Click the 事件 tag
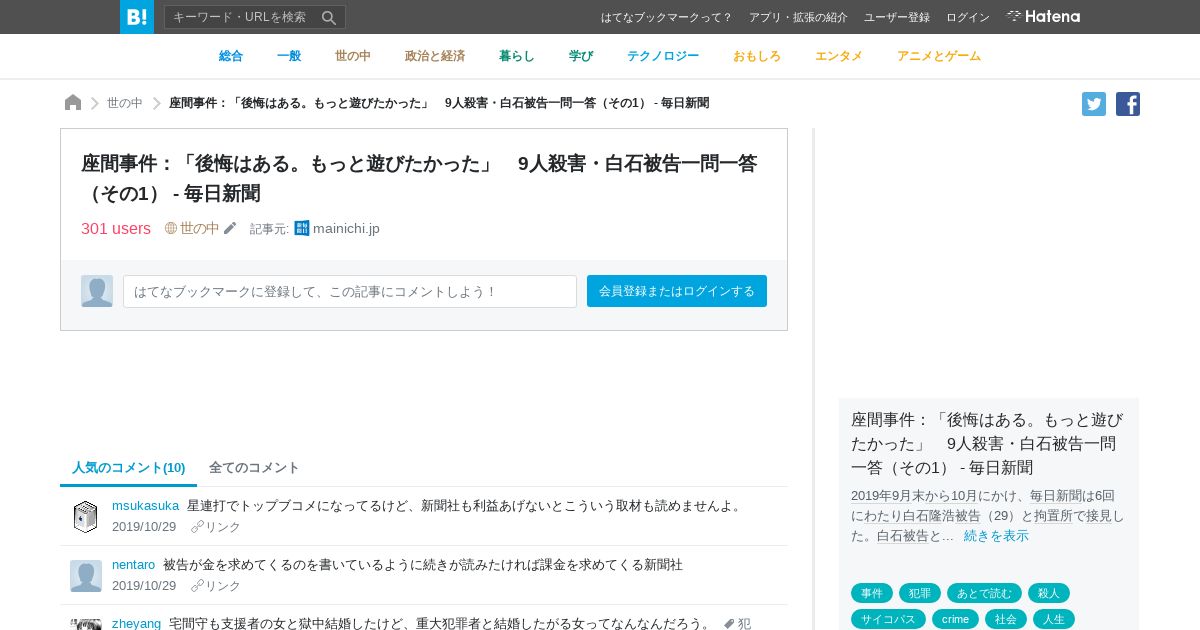 (872, 593)
